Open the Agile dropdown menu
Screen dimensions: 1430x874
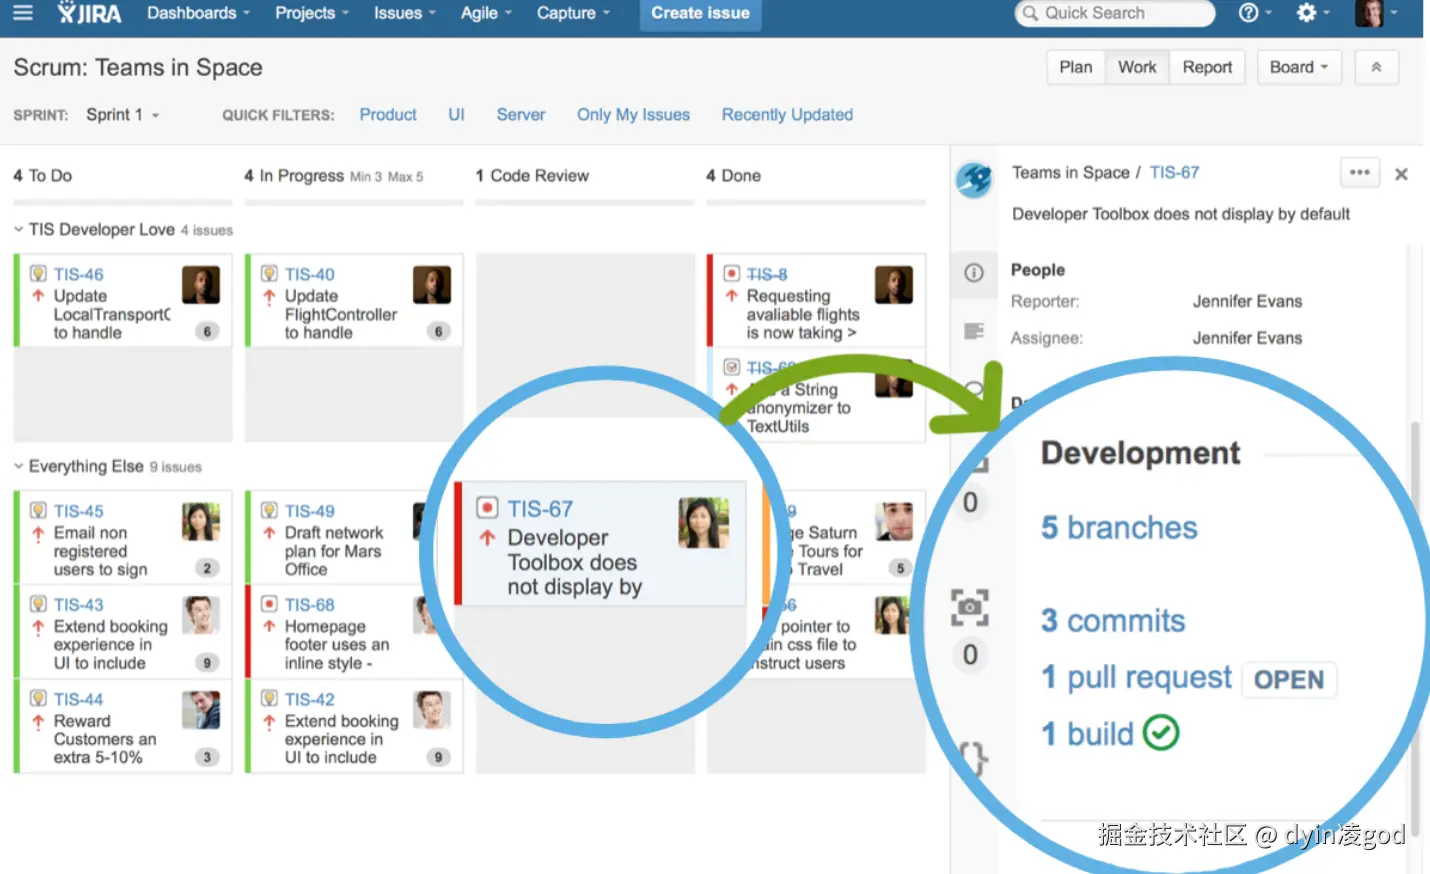click(x=486, y=13)
